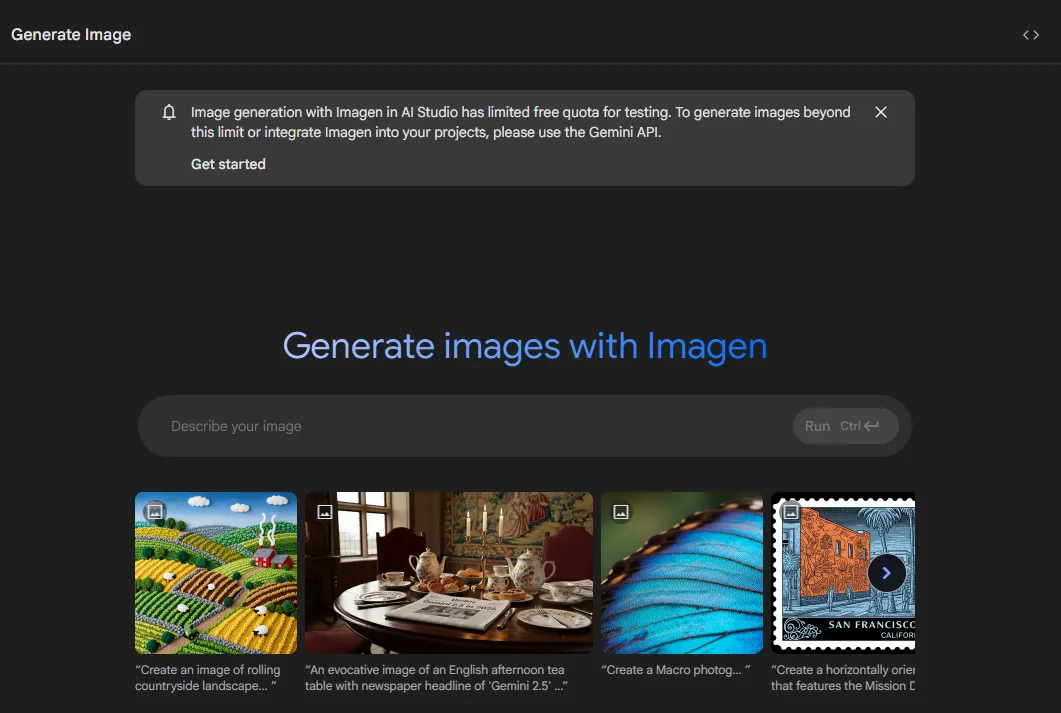
Task: Select the rolling countryside landscape prompt caption
Action: pos(208,678)
